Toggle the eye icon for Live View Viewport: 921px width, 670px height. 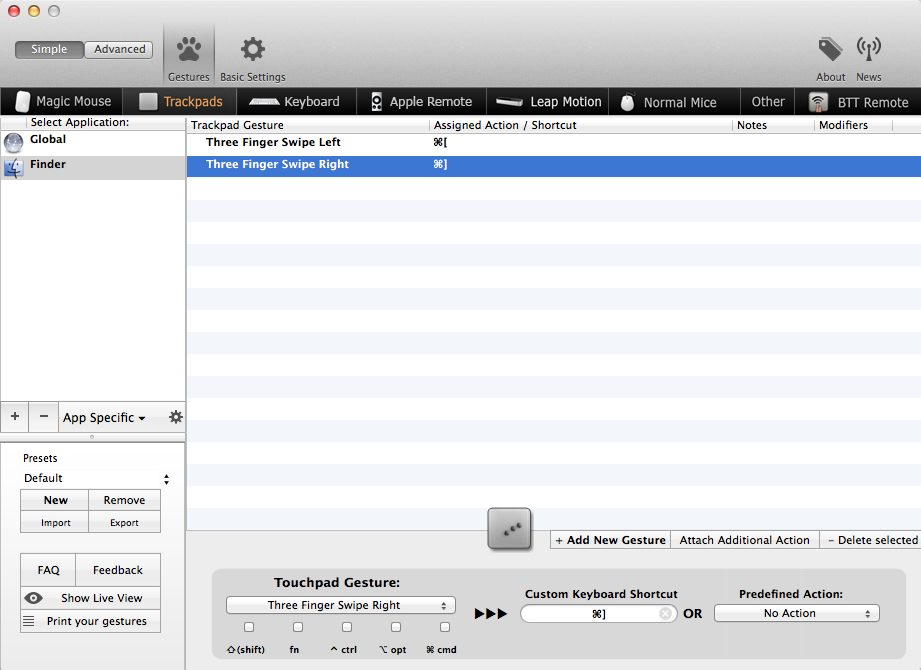[33, 598]
